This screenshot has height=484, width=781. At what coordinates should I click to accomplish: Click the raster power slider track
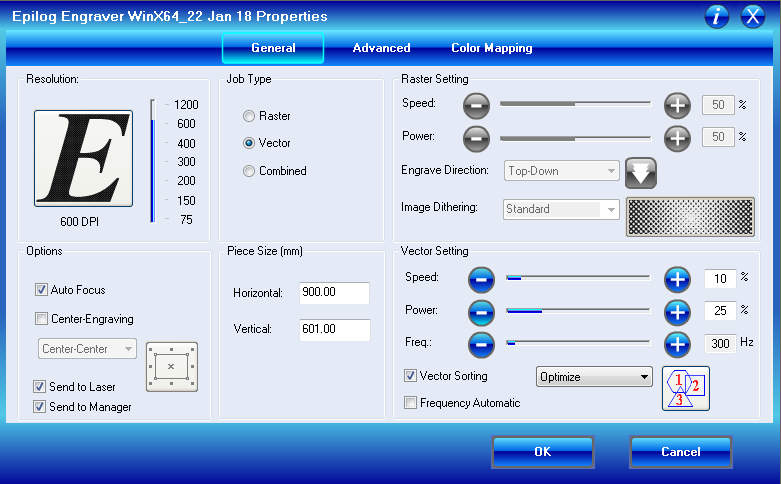point(575,138)
